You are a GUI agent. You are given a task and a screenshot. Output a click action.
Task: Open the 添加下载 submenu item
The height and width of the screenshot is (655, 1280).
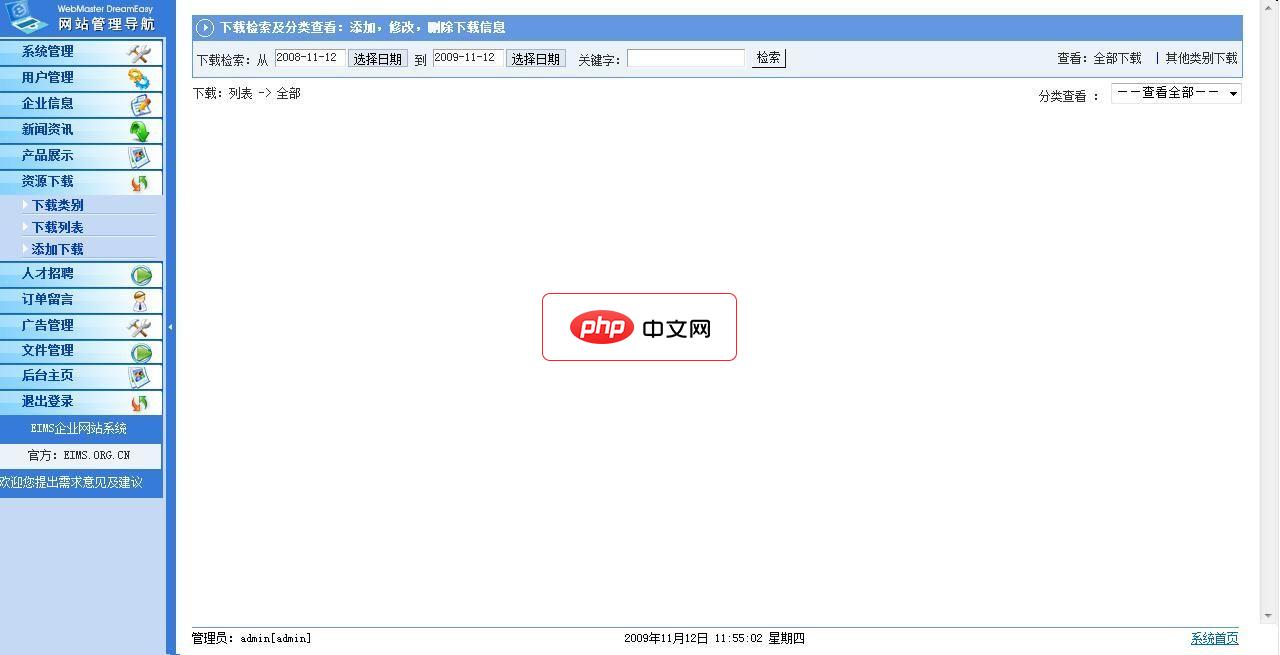(58, 249)
